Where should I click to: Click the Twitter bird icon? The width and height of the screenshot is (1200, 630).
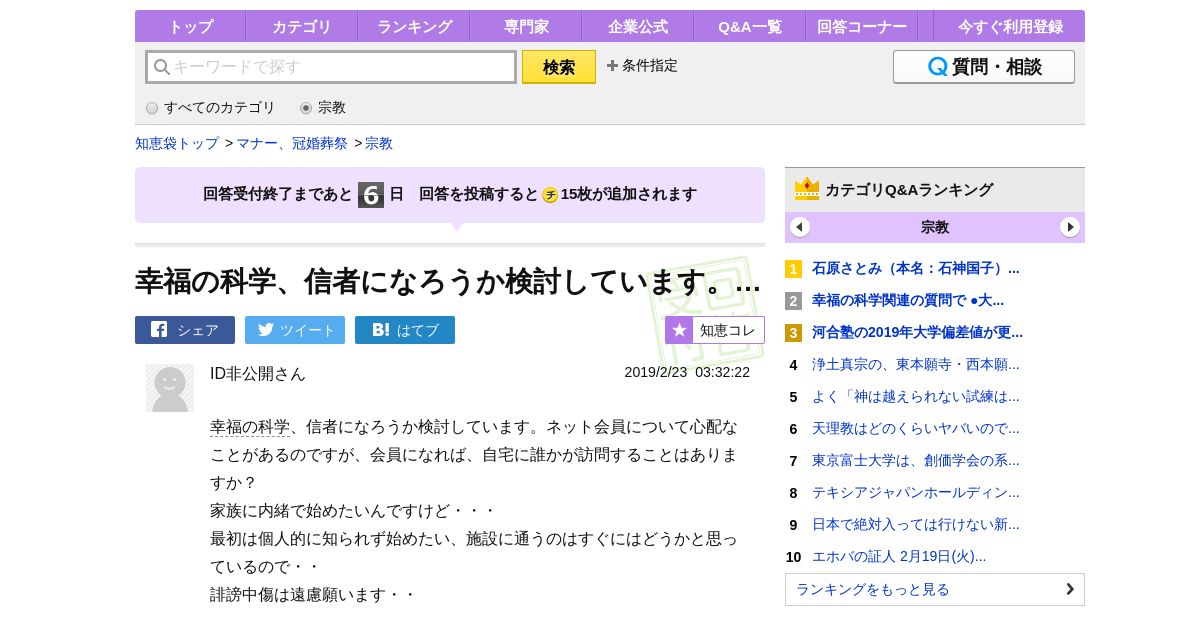[x=266, y=329]
